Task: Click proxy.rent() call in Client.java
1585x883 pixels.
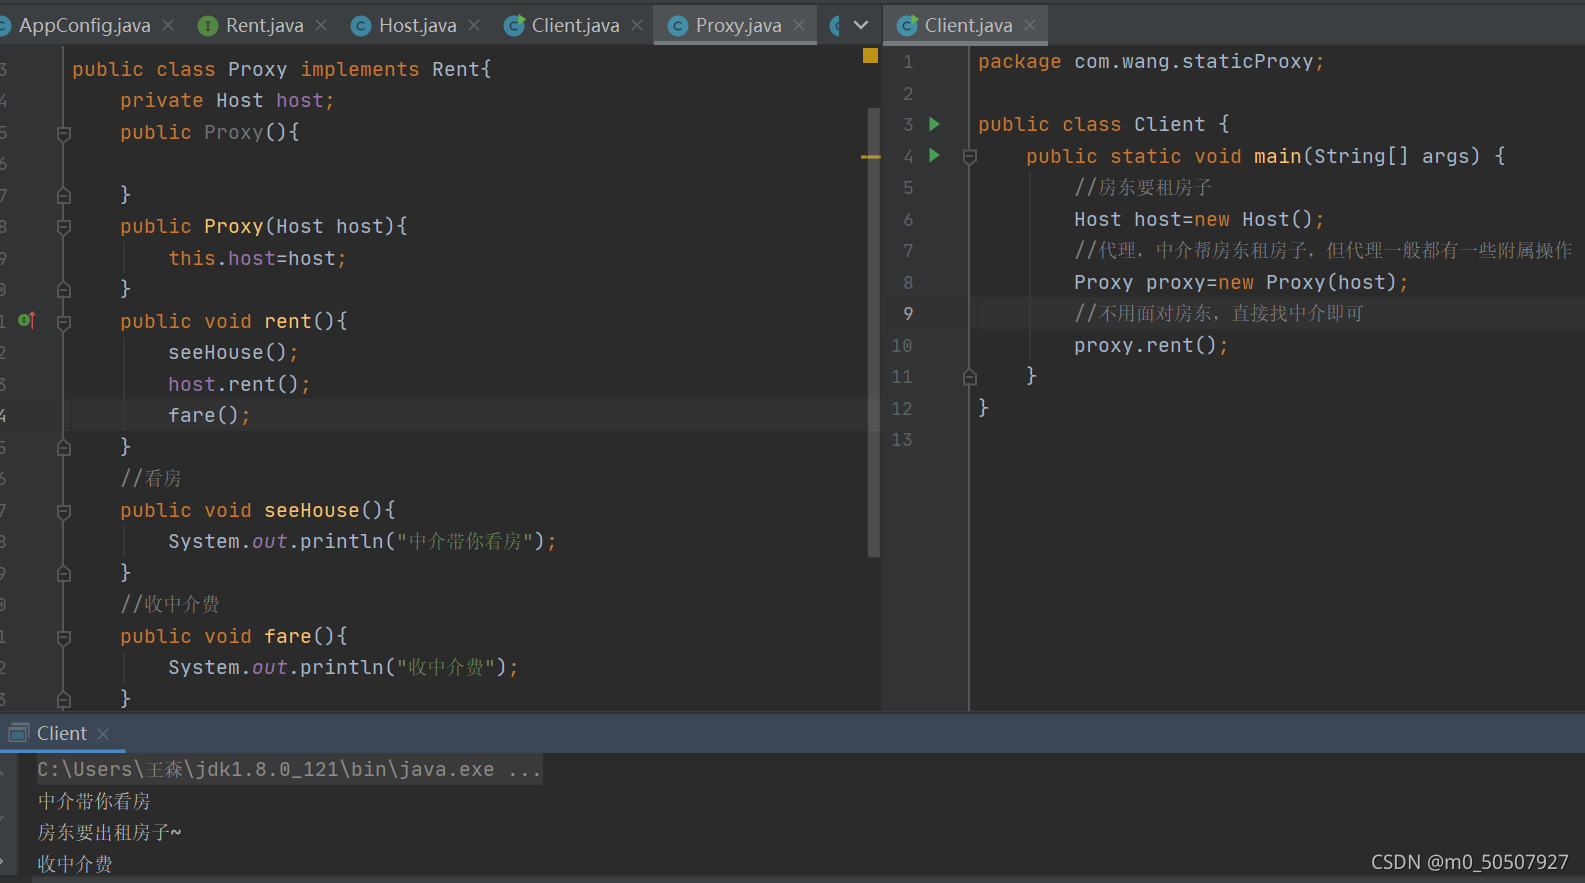Action: click(1151, 345)
